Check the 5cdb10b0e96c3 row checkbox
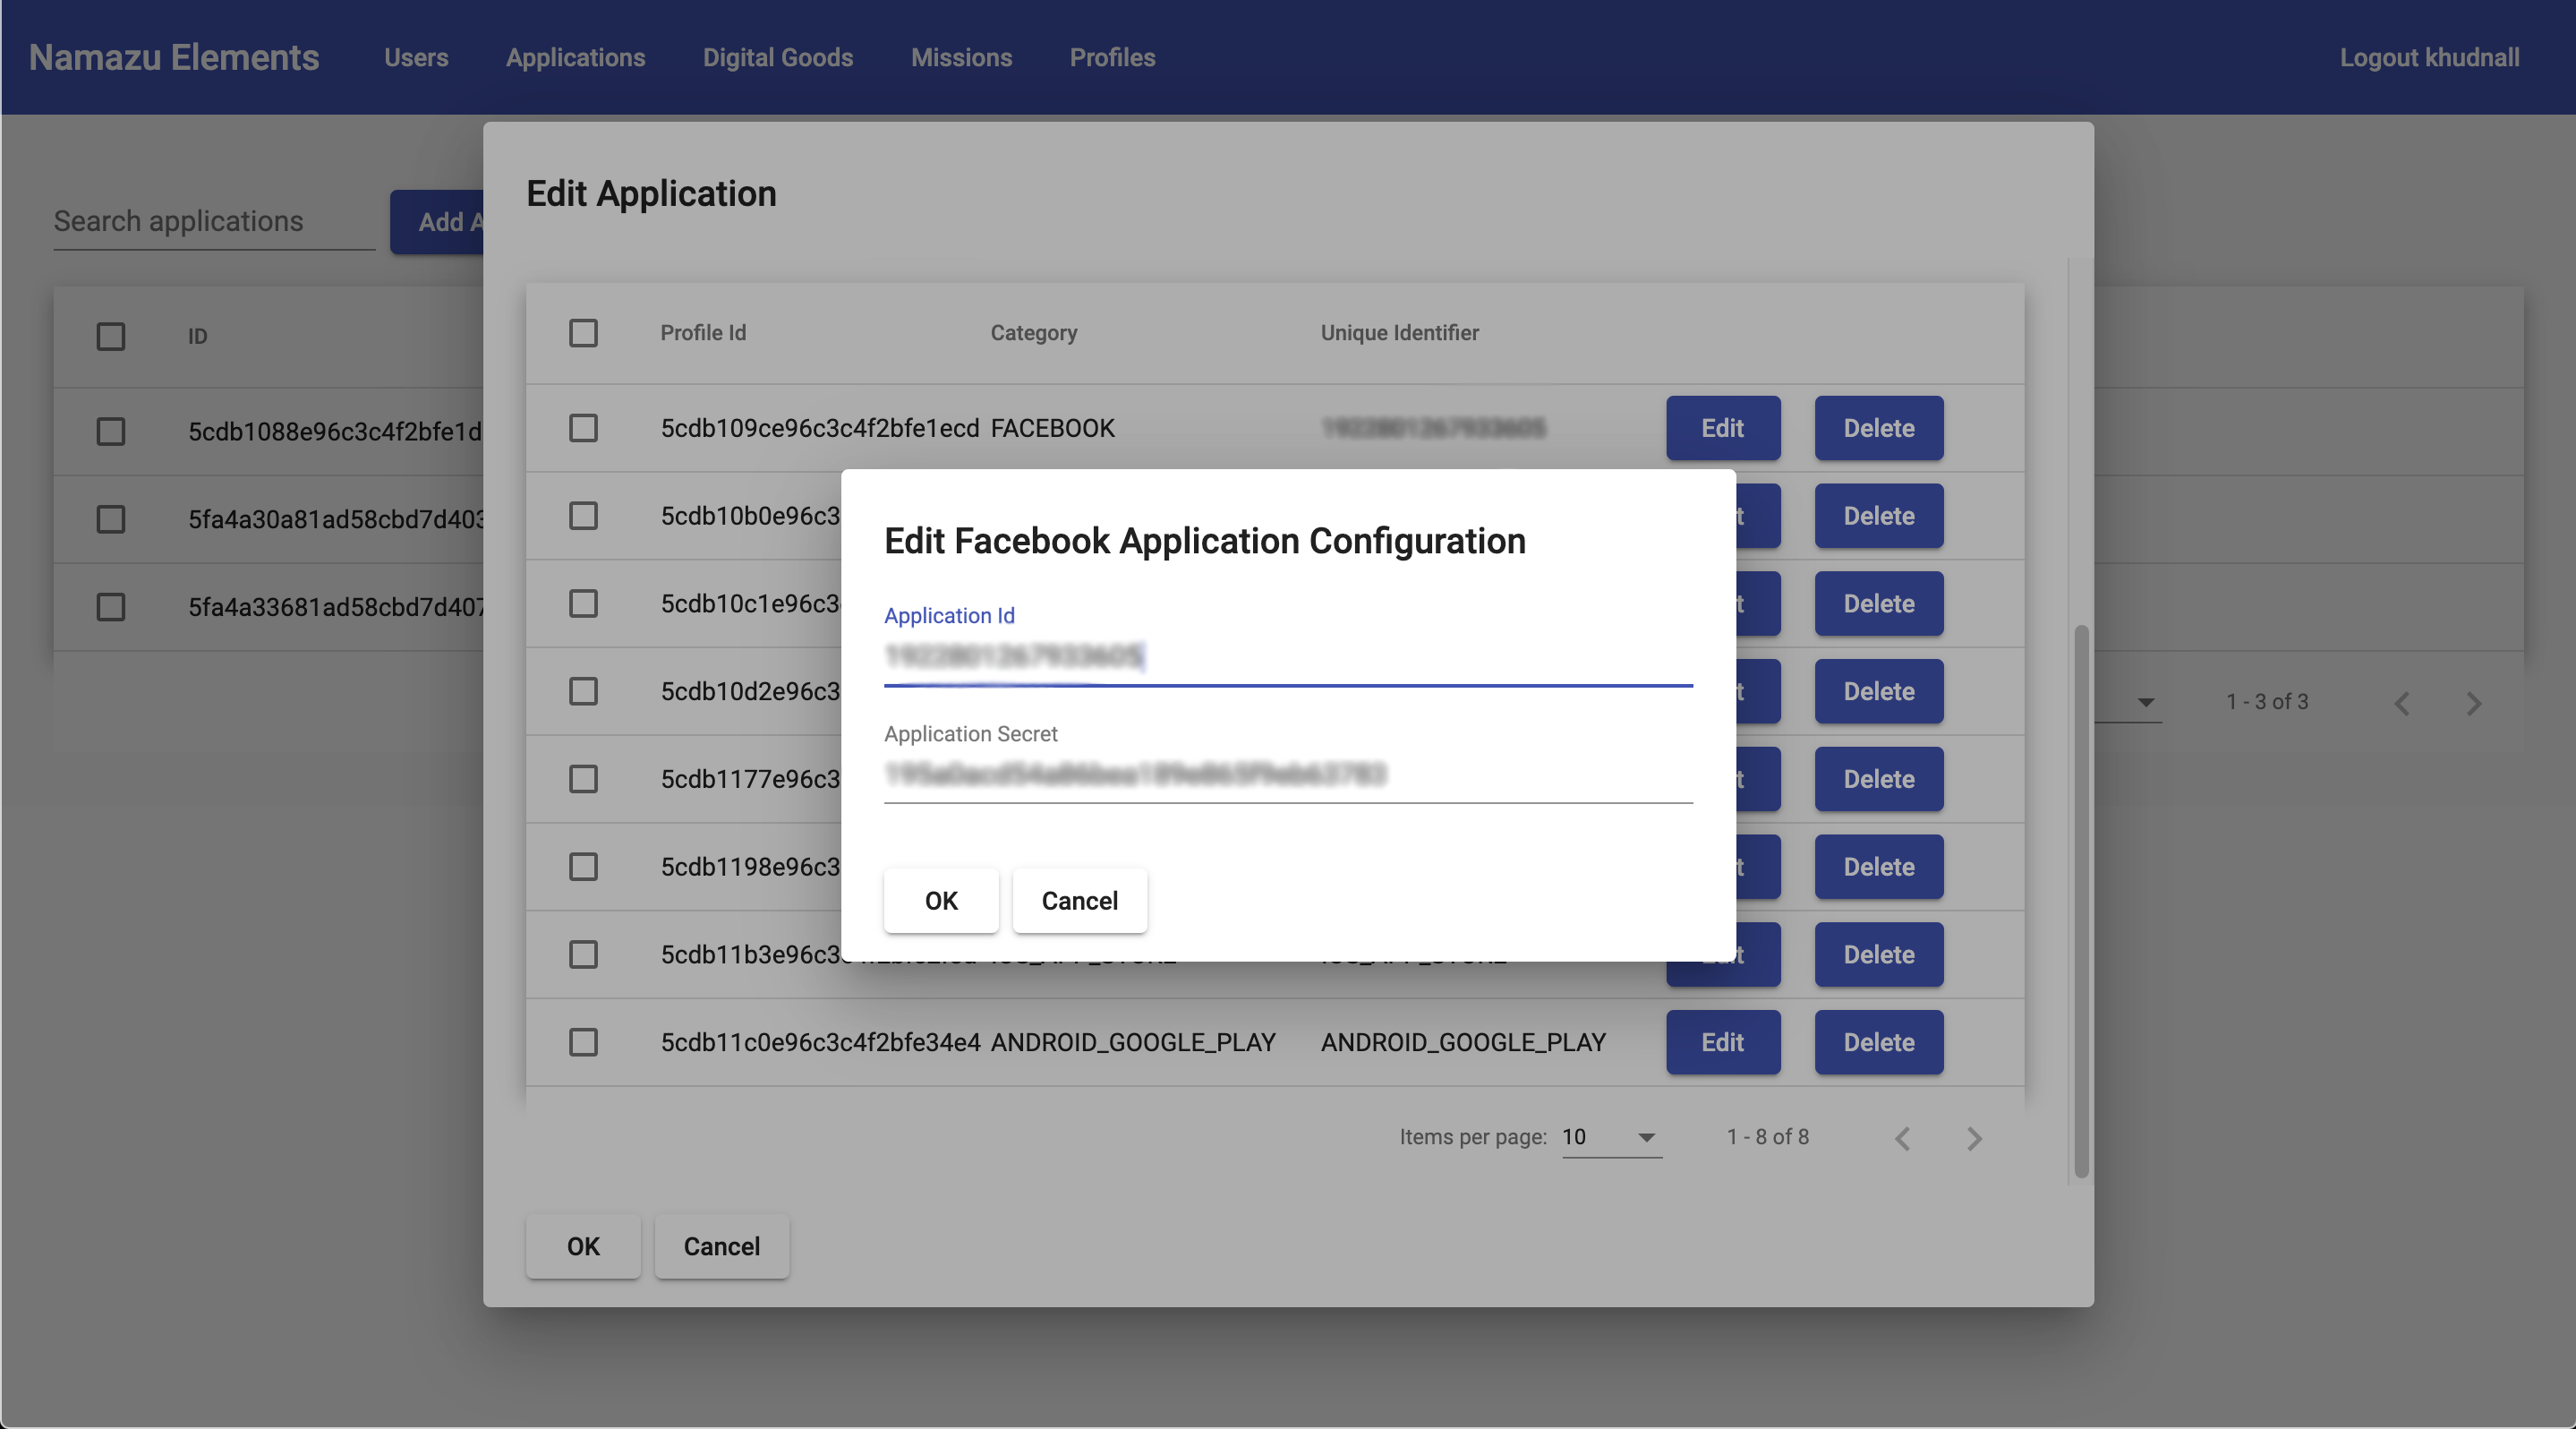Screen dimensions: 2576x1429 pyautogui.click(x=583, y=516)
